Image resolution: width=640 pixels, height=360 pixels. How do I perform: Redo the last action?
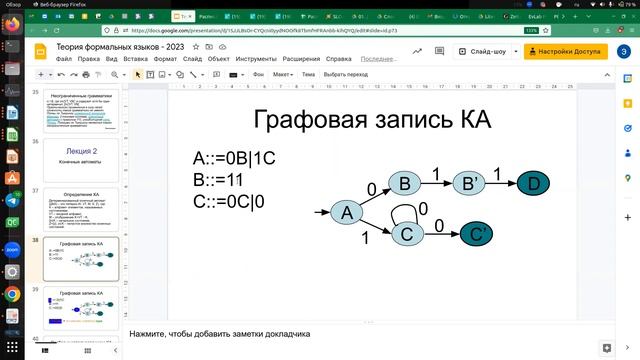coord(74,75)
